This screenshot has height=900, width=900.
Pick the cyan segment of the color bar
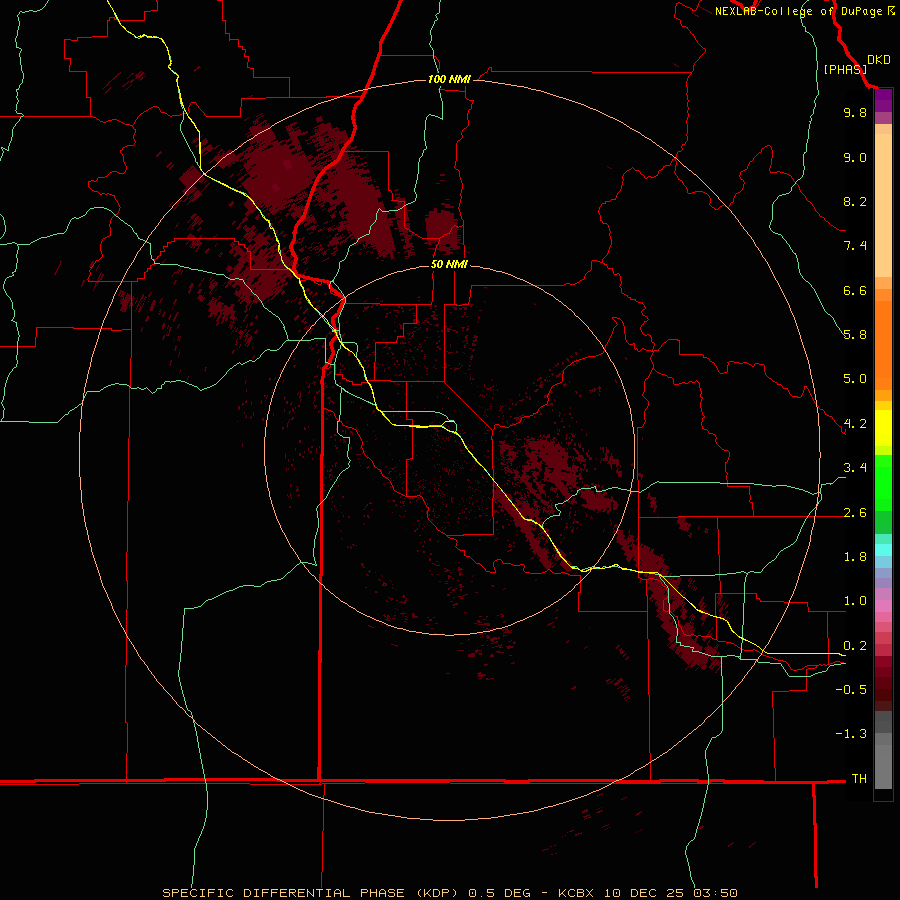click(x=883, y=550)
